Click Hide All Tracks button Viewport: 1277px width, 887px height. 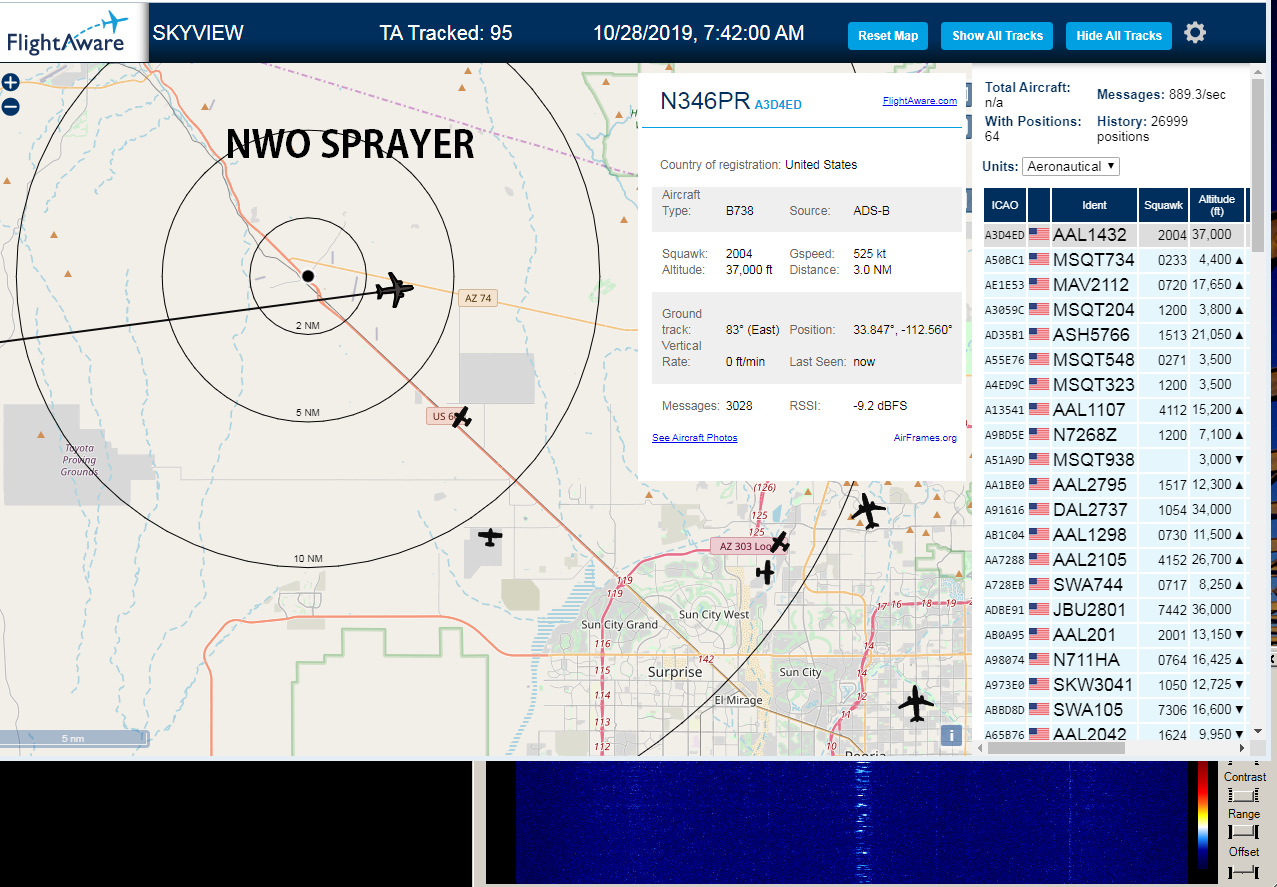coord(1119,35)
